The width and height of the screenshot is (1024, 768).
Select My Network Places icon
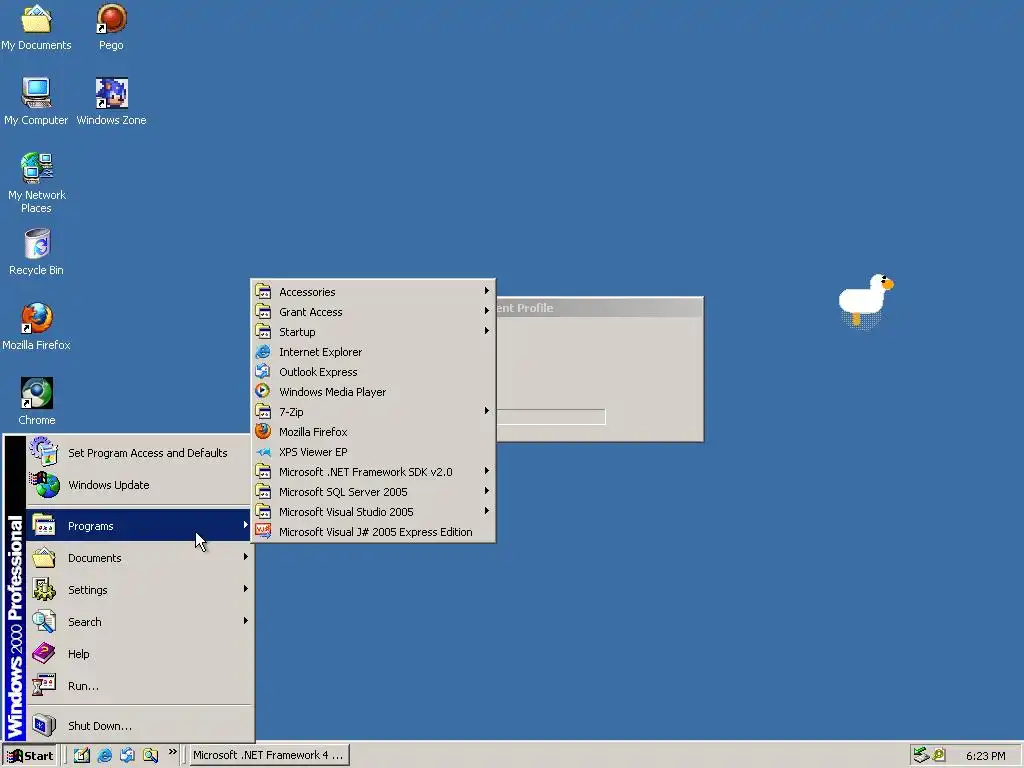pos(36,168)
